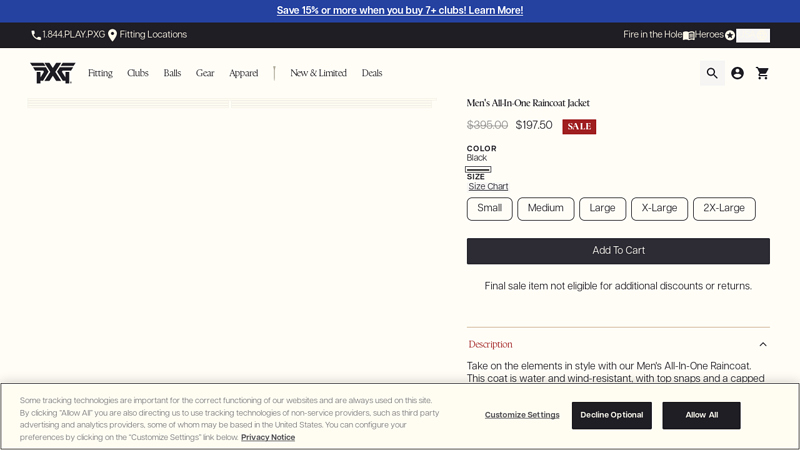The width and height of the screenshot is (800, 450).
Task: Click the 1.844.PLAY.PXG phone number
Action: click(73, 35)
